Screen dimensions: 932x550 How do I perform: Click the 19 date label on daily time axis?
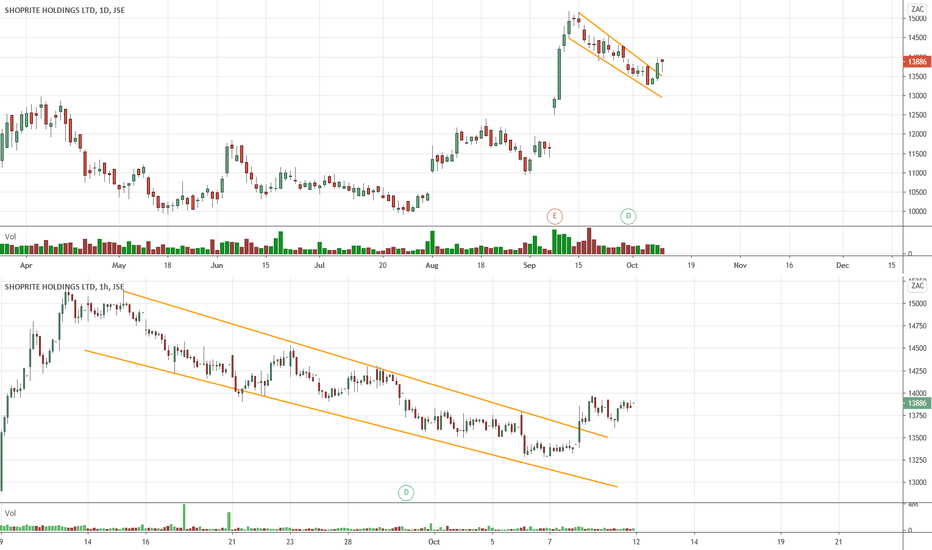(691, 265)
